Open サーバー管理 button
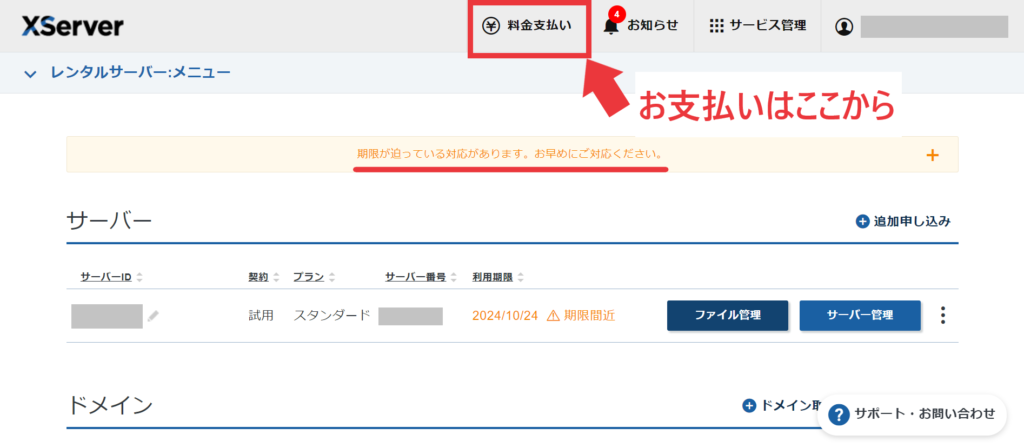Viewport: 1024px width, 448px height. [x=860, y=315]
